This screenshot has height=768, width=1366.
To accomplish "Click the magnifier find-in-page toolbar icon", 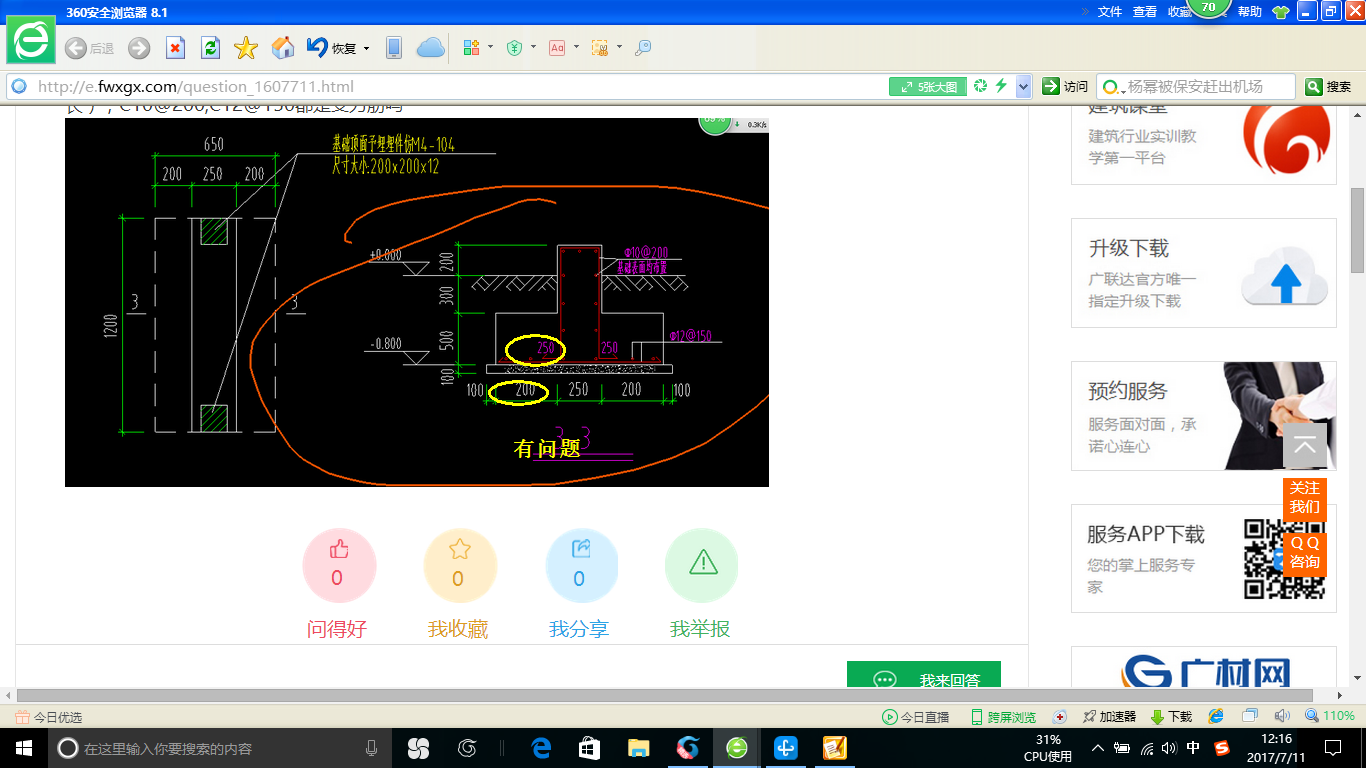I will 643,47.
